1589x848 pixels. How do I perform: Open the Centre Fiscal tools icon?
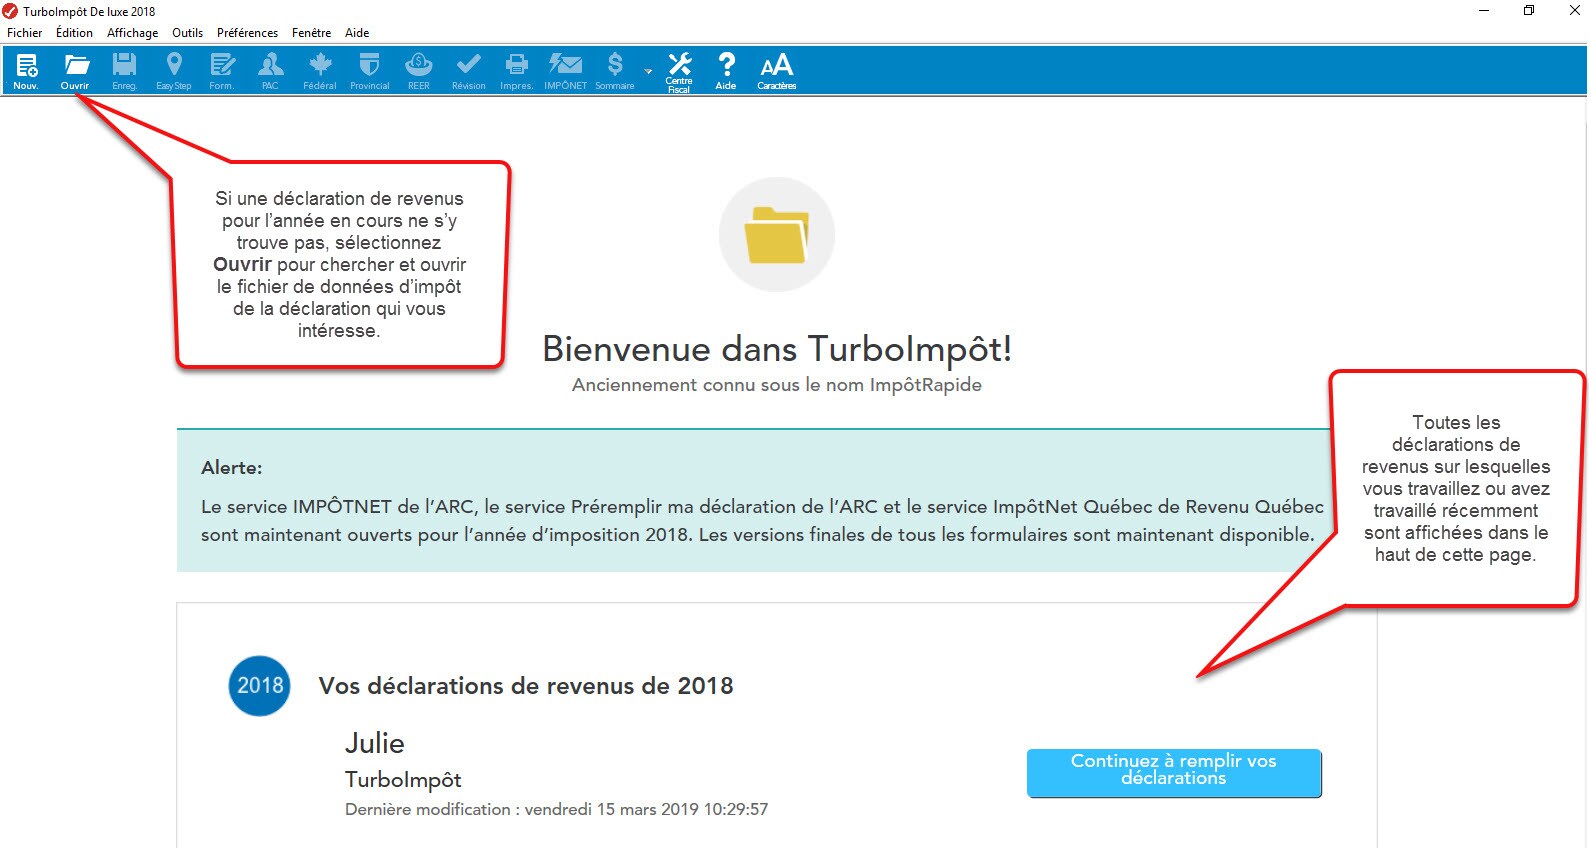click(679, 72)
